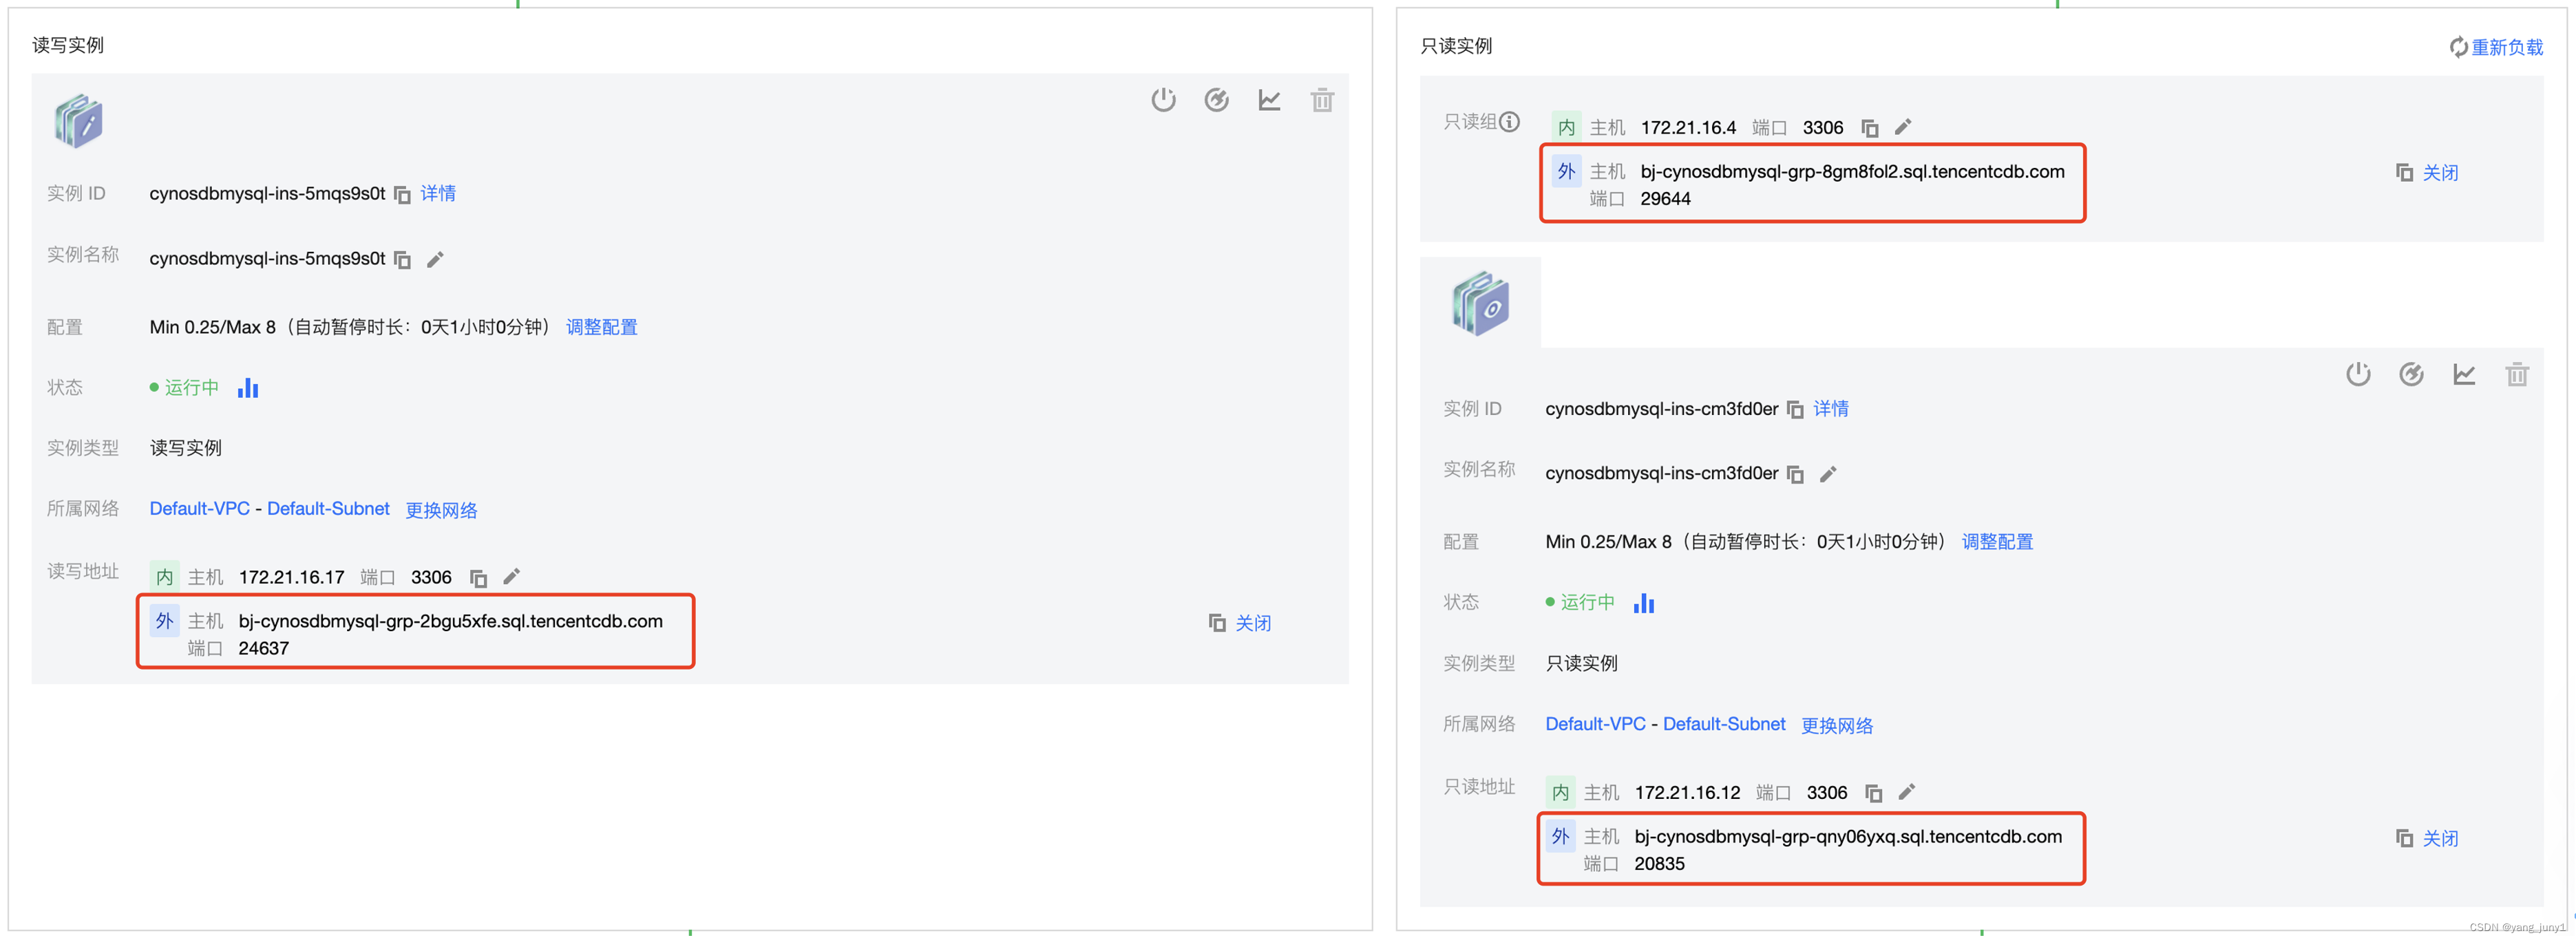Image resolution: width=2576 pixels, height=940 pixels.
Task: Click 更换网络 under read-write instance
Action: pos(441,511)
